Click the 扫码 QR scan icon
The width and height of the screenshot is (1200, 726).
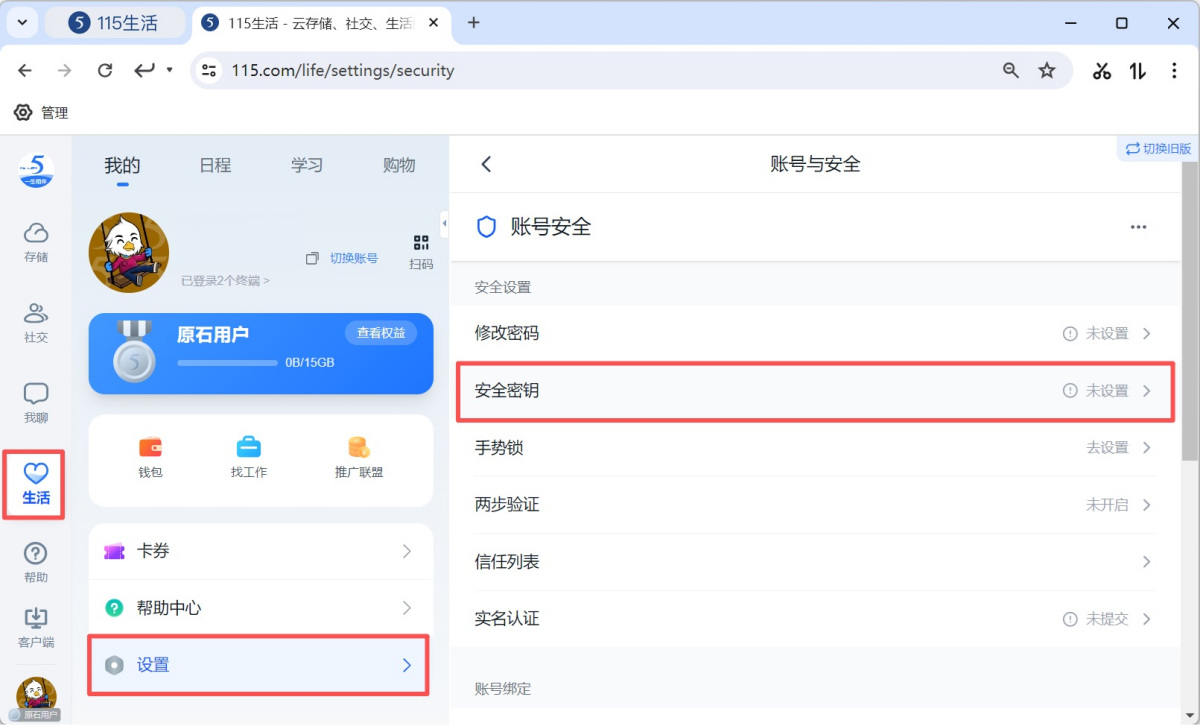pos(421,251)
